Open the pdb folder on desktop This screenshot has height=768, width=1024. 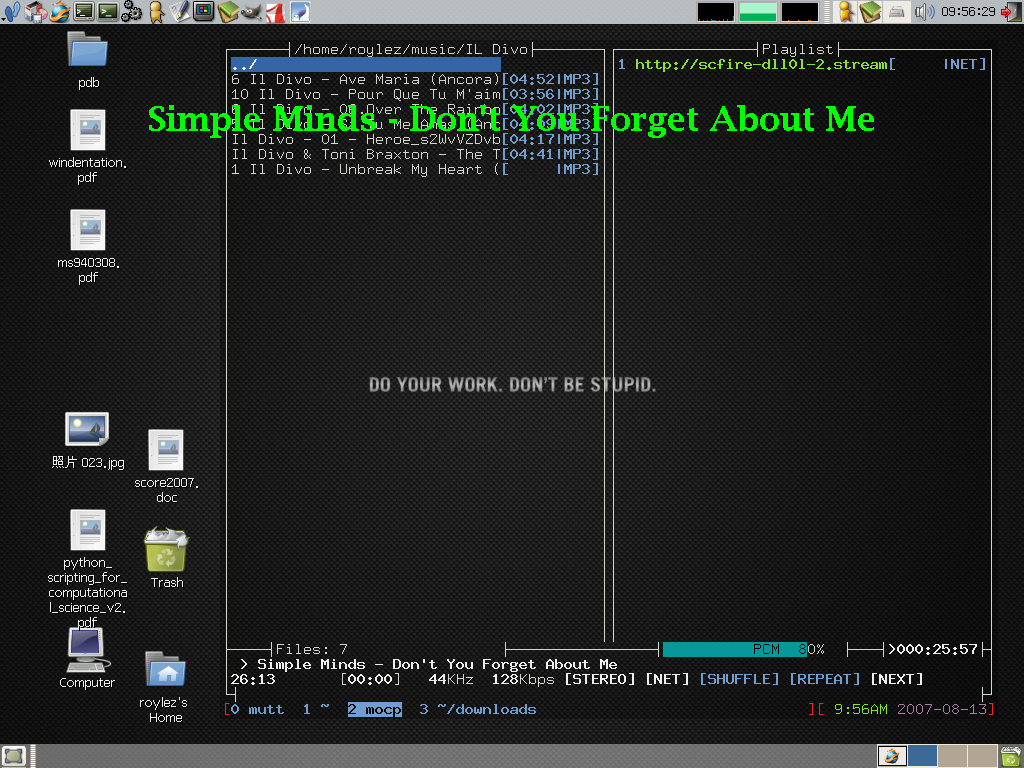(88, 60)
